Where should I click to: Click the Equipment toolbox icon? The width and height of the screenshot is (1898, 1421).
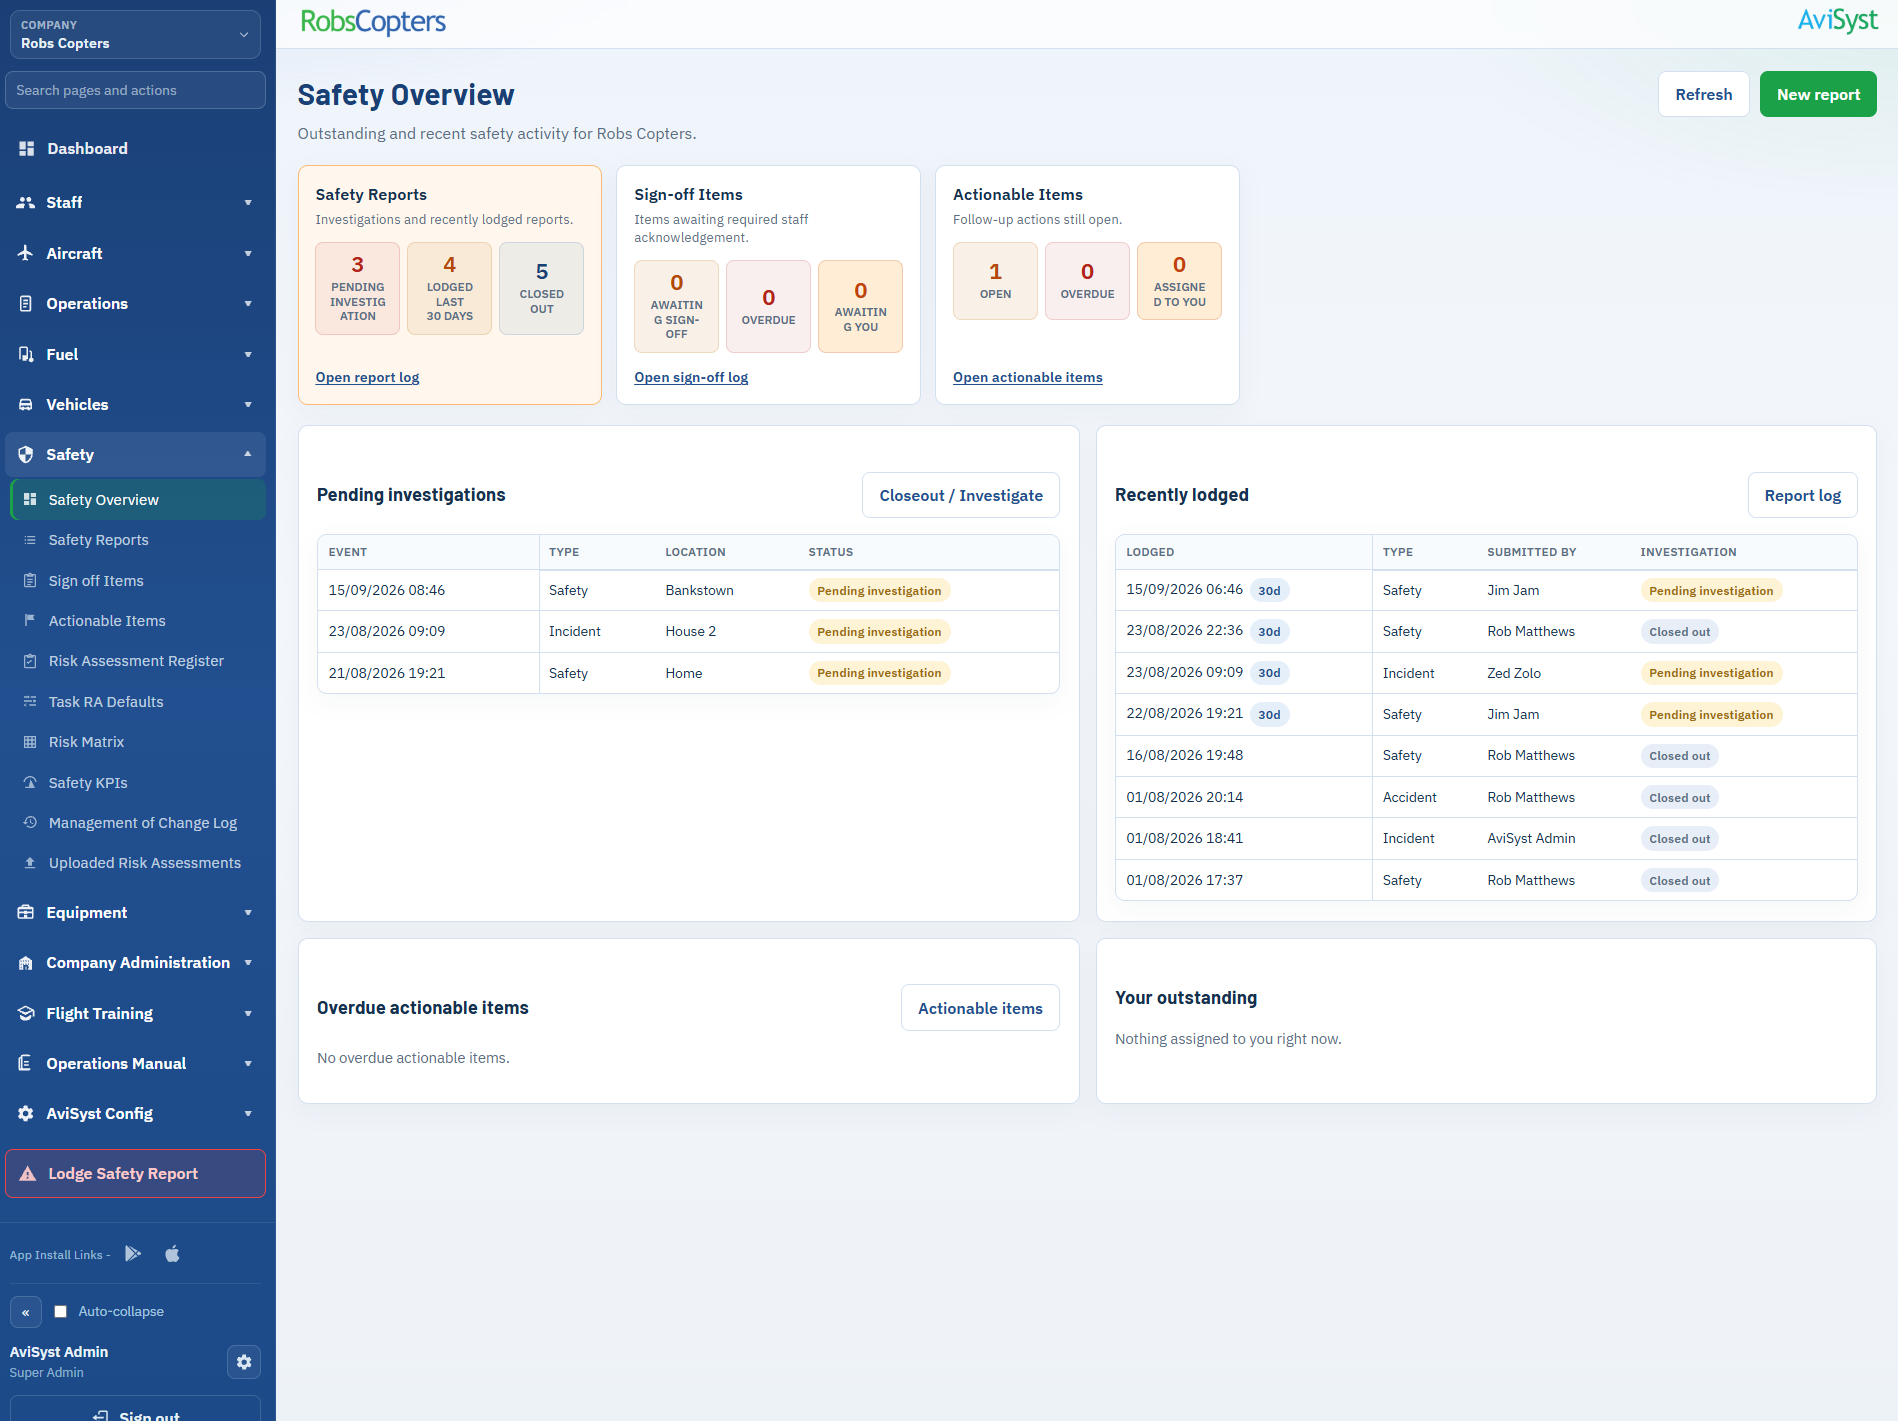(26, 912)
